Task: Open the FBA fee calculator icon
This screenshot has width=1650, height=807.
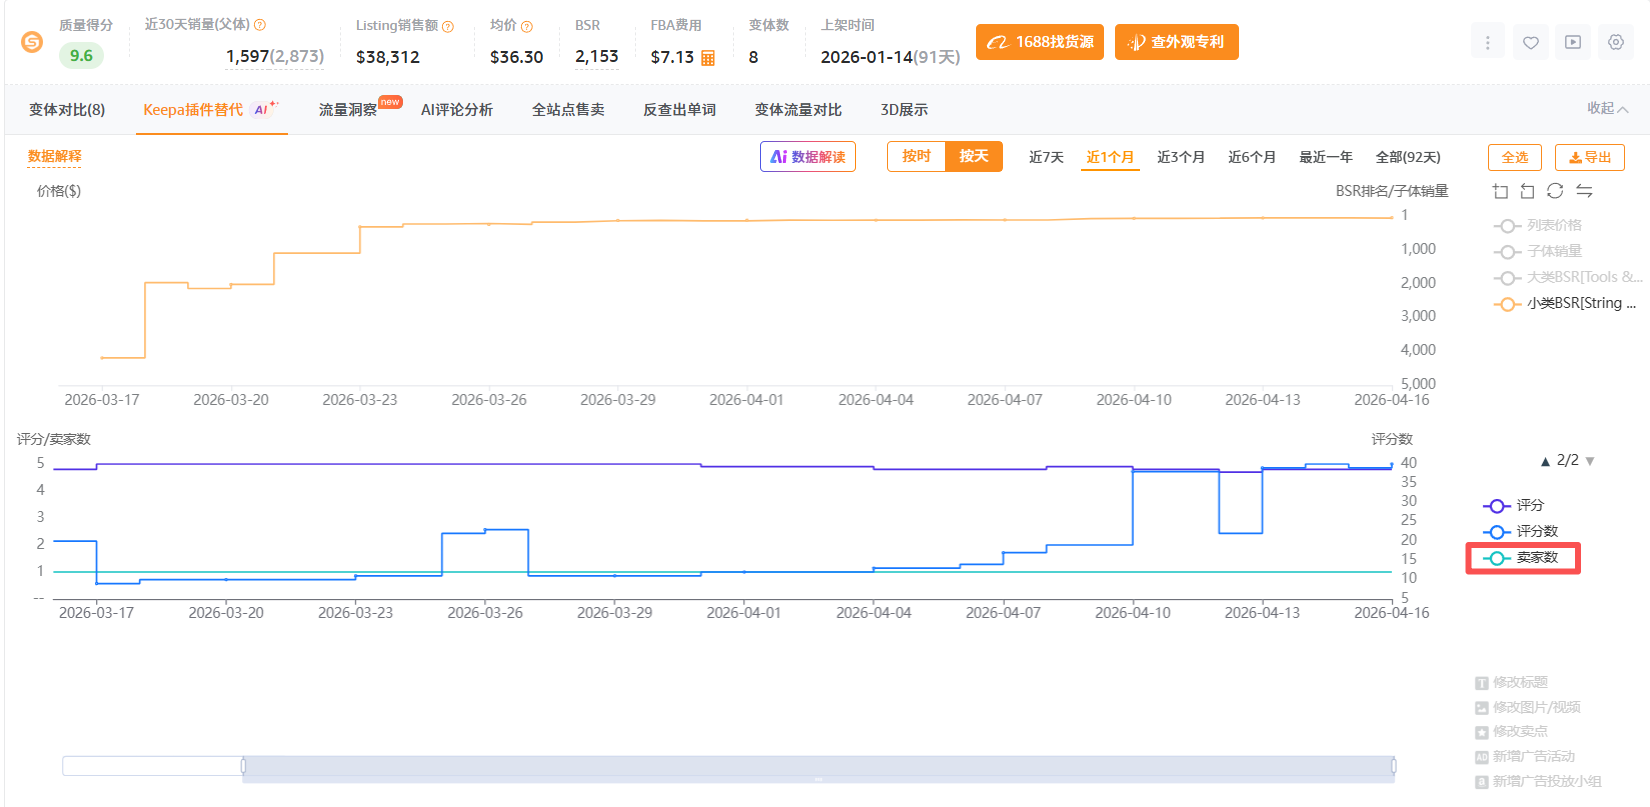Action: (708, 58)
